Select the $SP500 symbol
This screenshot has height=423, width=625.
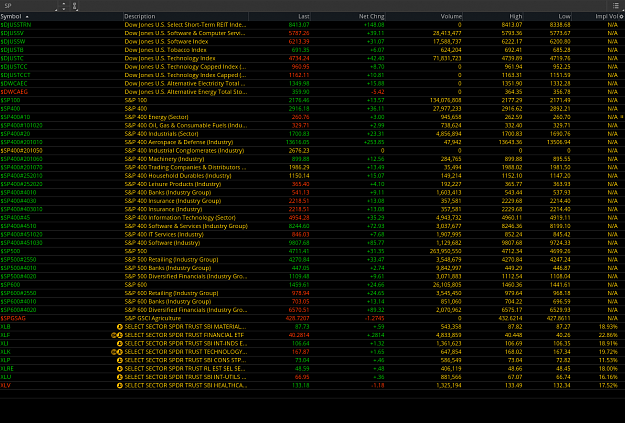pyautogui.click(x=10, y=251)
